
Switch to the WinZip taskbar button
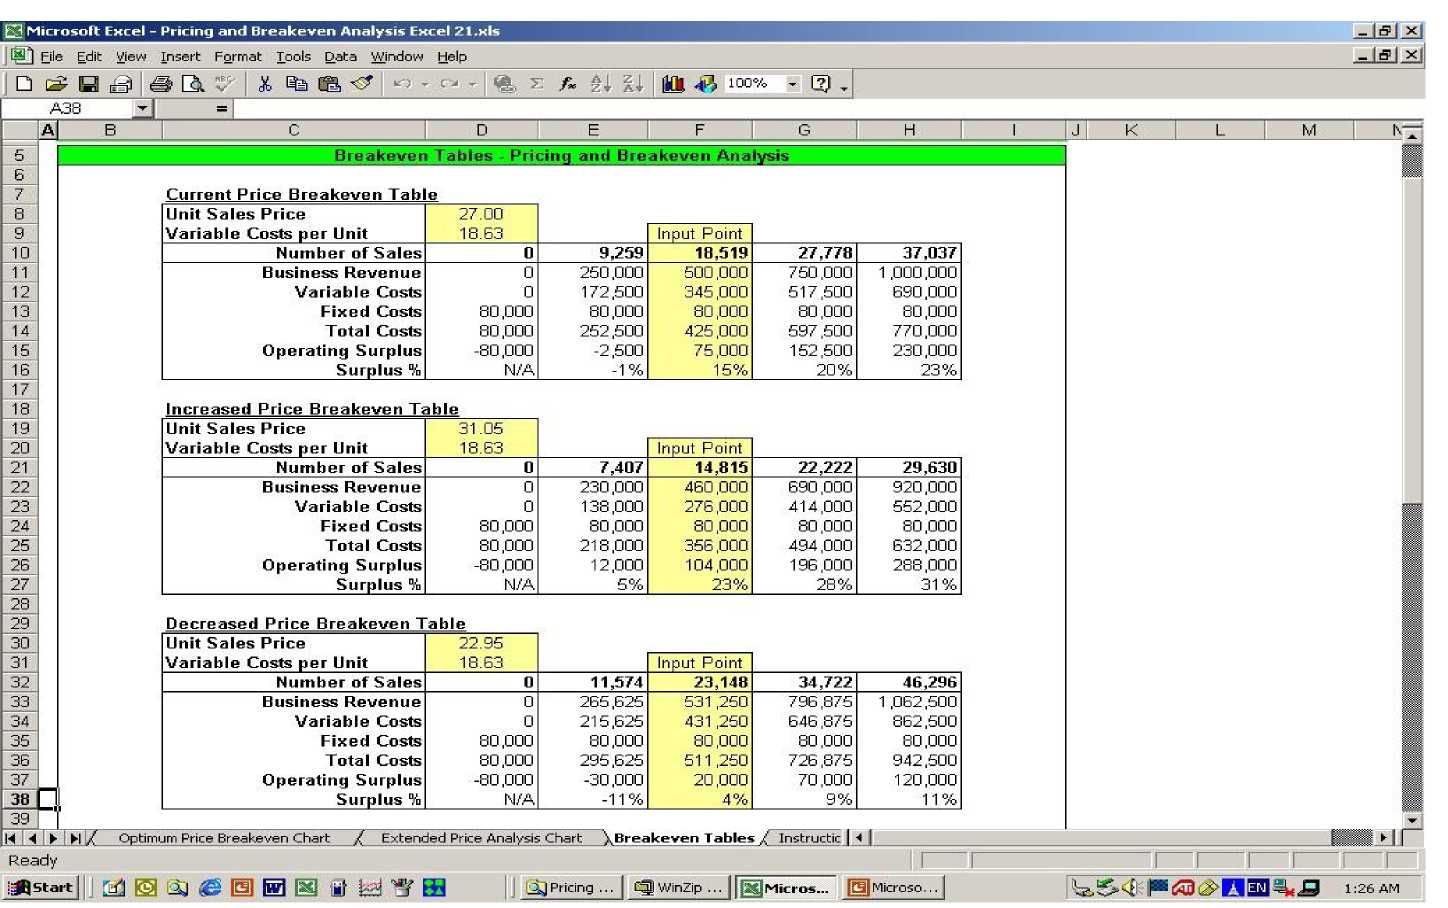tap(678, 888)
